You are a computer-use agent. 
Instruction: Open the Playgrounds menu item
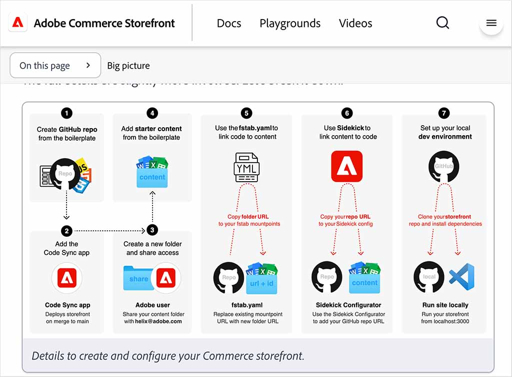pyautogui.click(x=290, y=23)
